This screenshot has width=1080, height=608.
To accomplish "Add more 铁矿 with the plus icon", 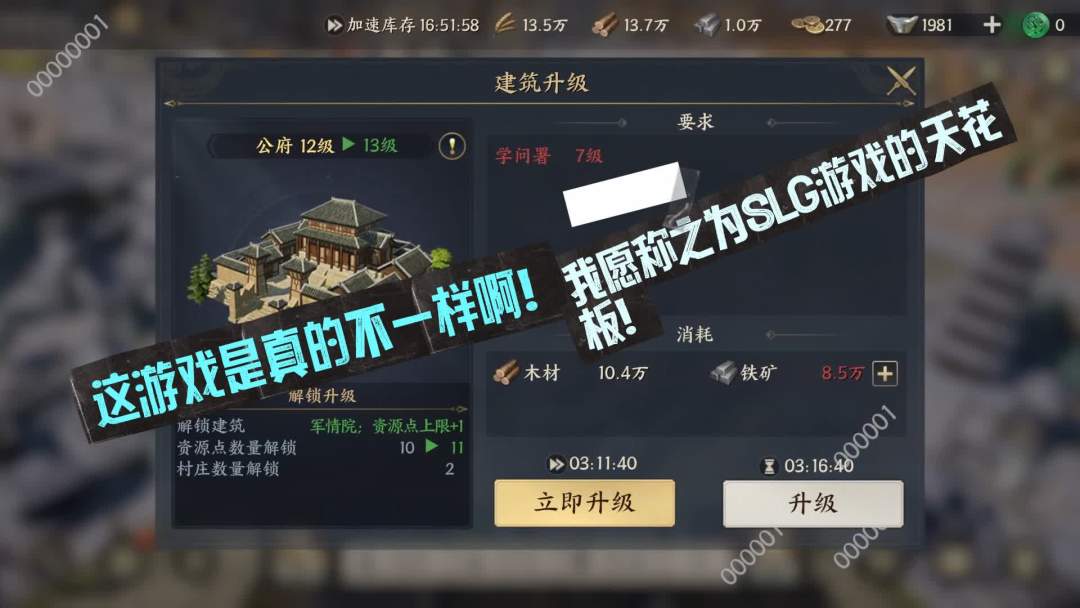I will (885, 374).
